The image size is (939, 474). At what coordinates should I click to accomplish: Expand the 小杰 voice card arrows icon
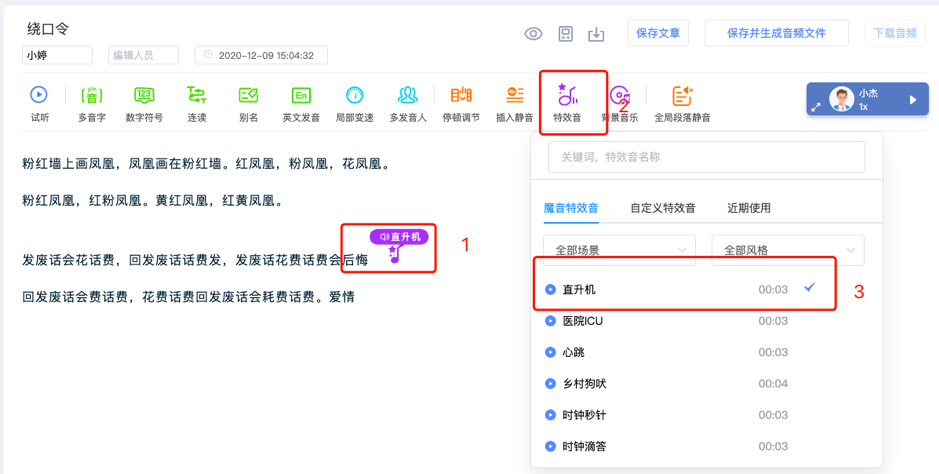point(816,108)
